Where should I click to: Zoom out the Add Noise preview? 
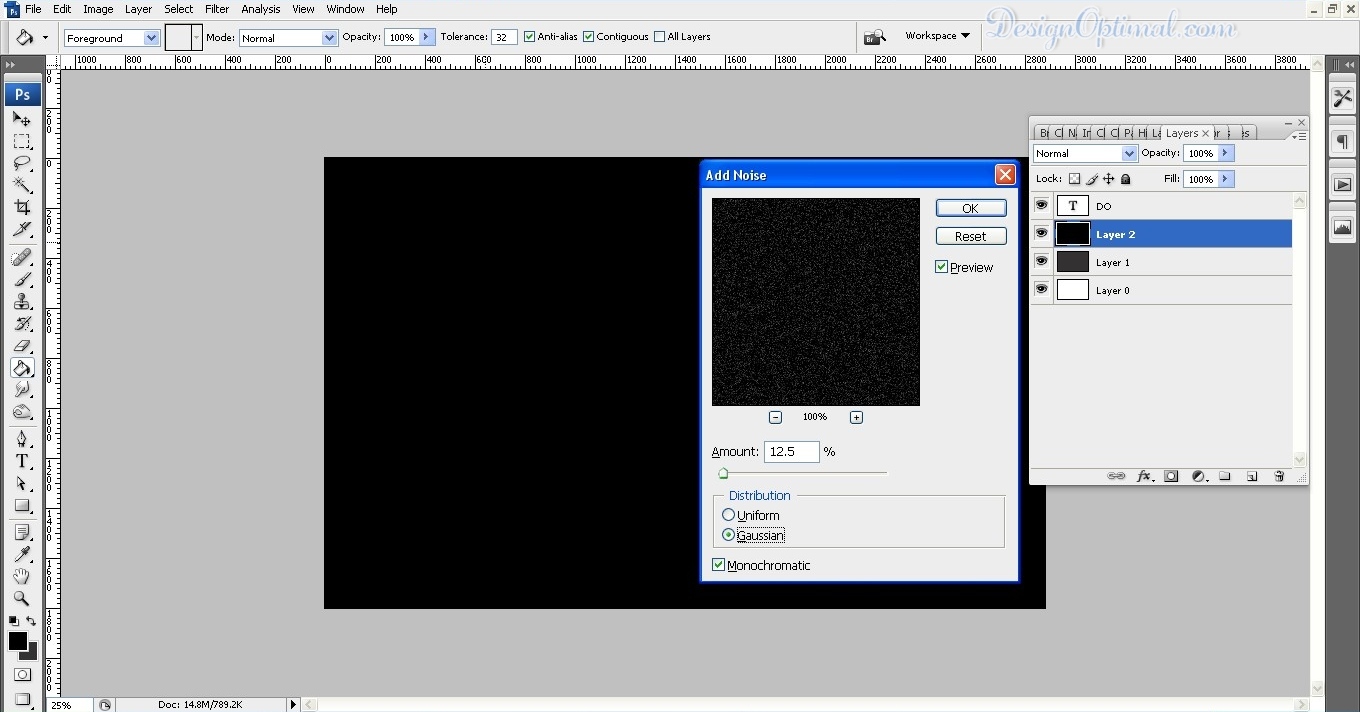pyautogui.click(x=775, y=417)
